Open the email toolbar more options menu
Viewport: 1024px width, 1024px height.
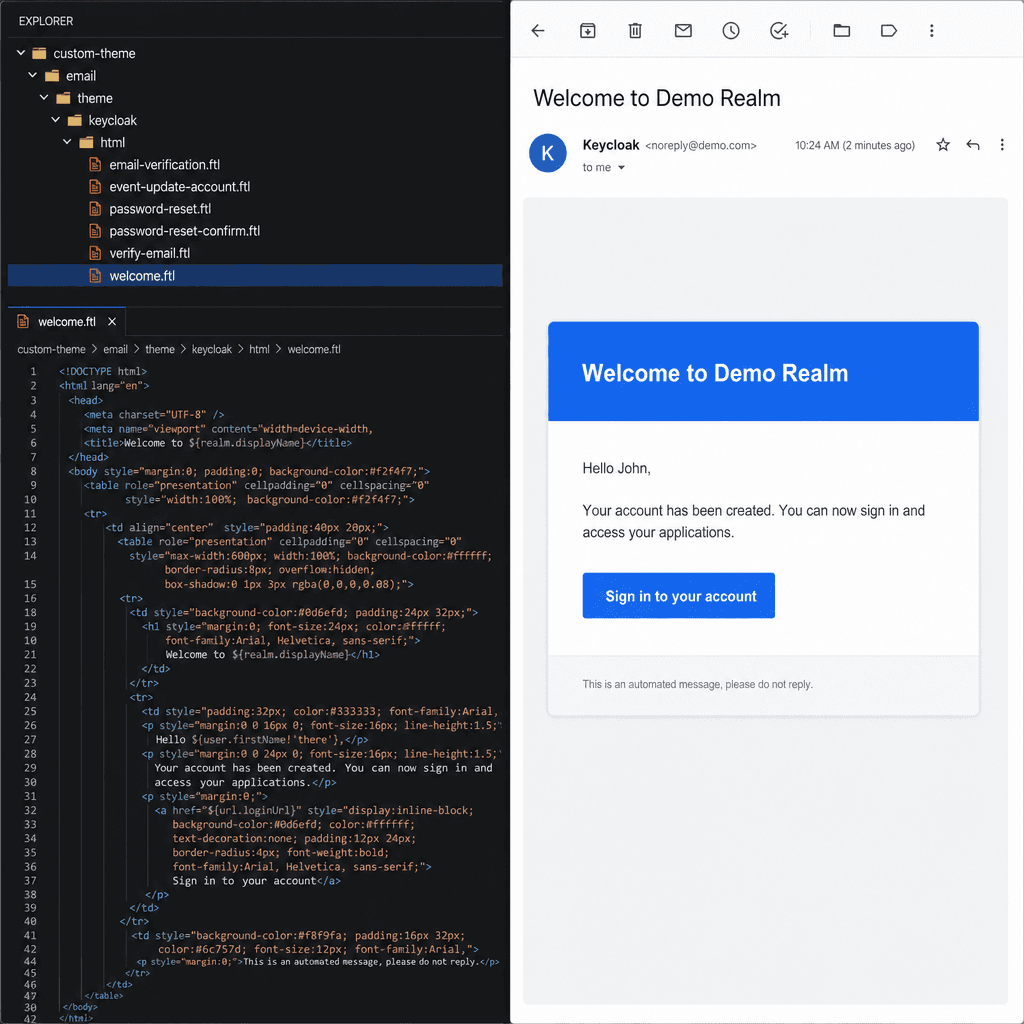pyautogui.click(x=931, y=31)
